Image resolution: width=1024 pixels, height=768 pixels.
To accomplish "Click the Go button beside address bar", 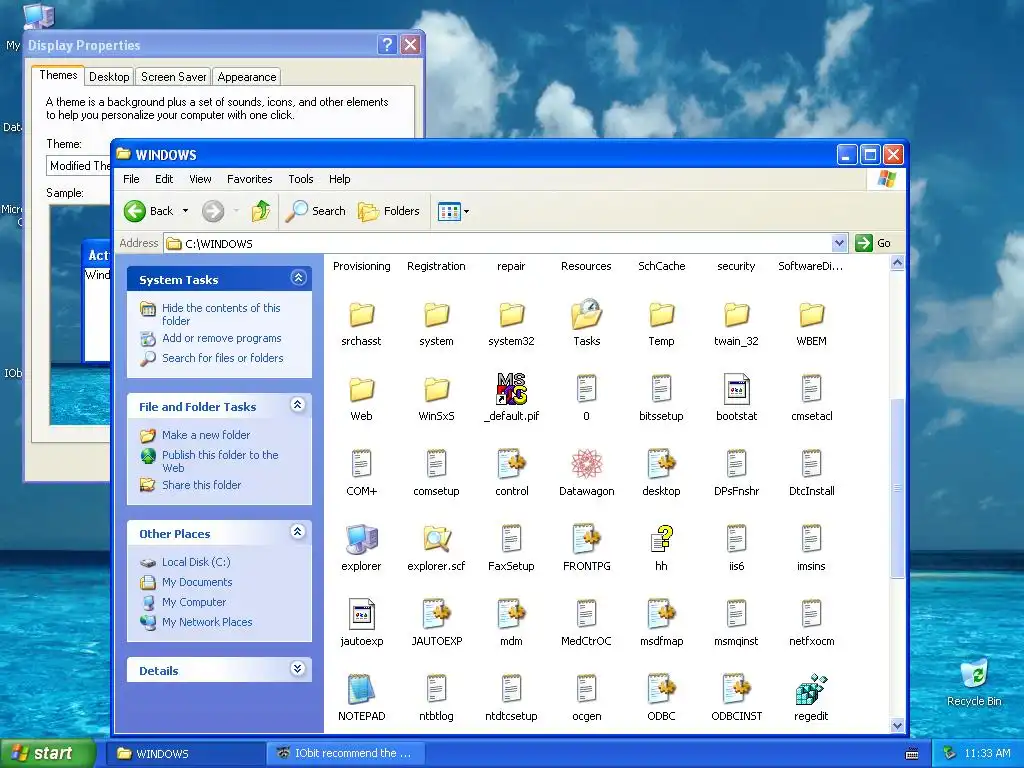I will coord(873,243).
